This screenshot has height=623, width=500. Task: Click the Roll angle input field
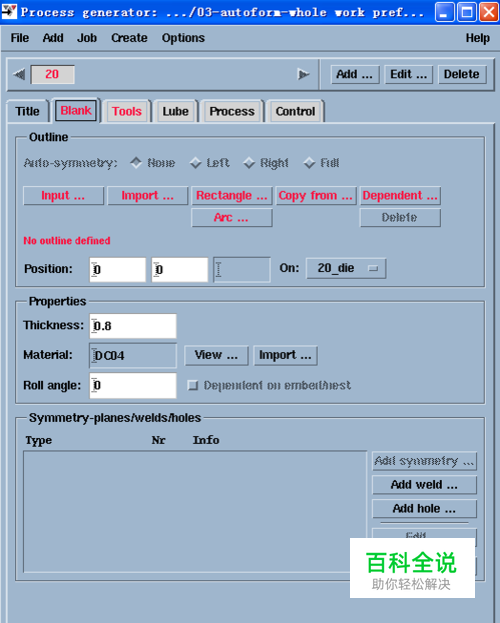133,385
